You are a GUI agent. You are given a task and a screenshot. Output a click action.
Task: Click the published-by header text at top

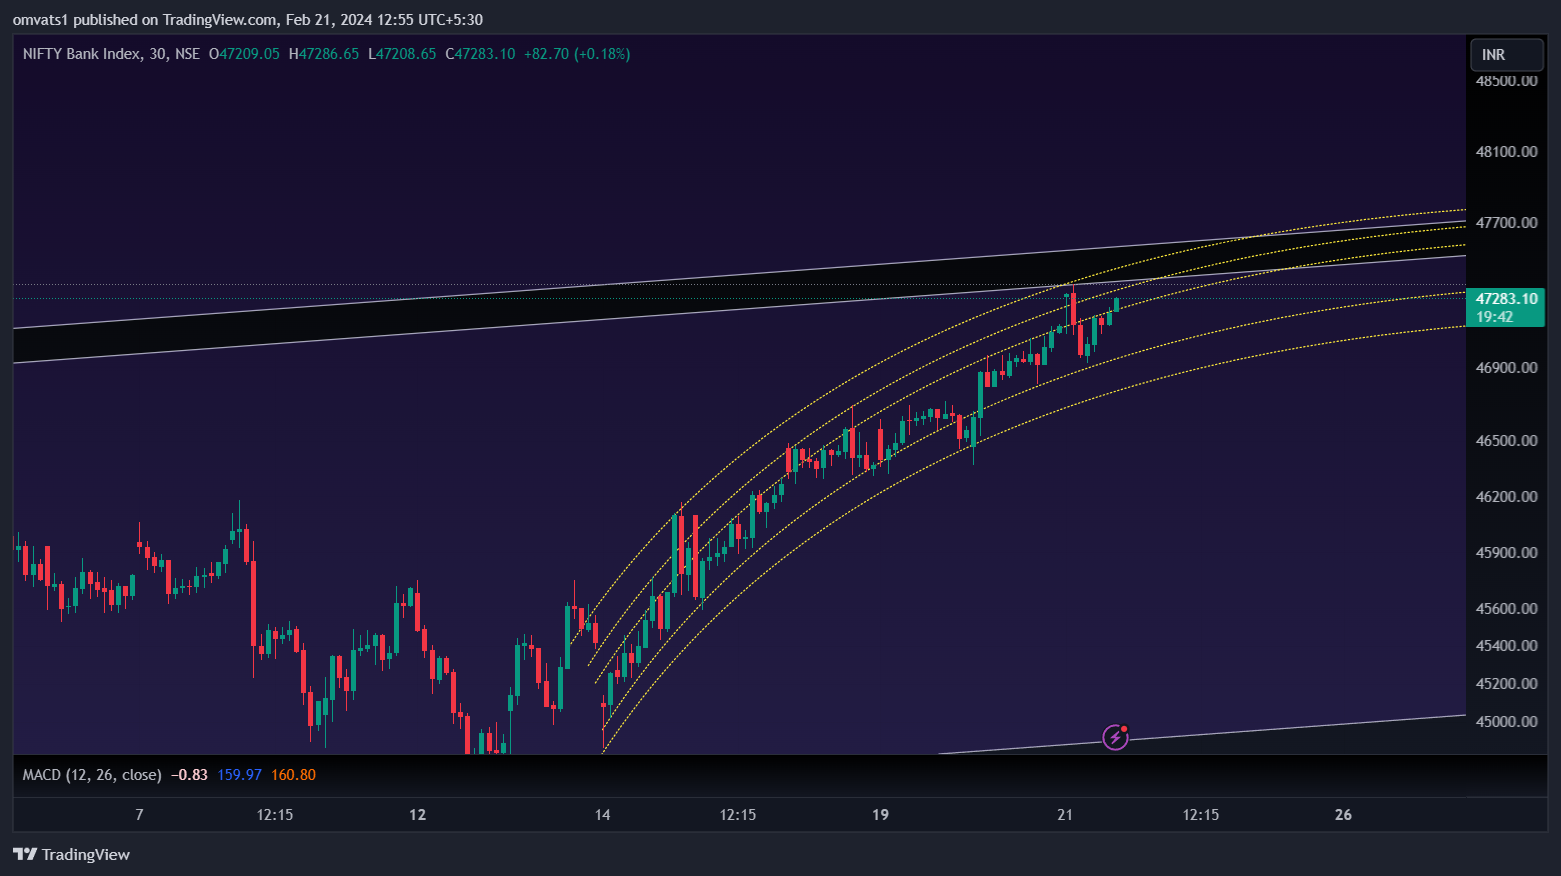pos(248,20)
